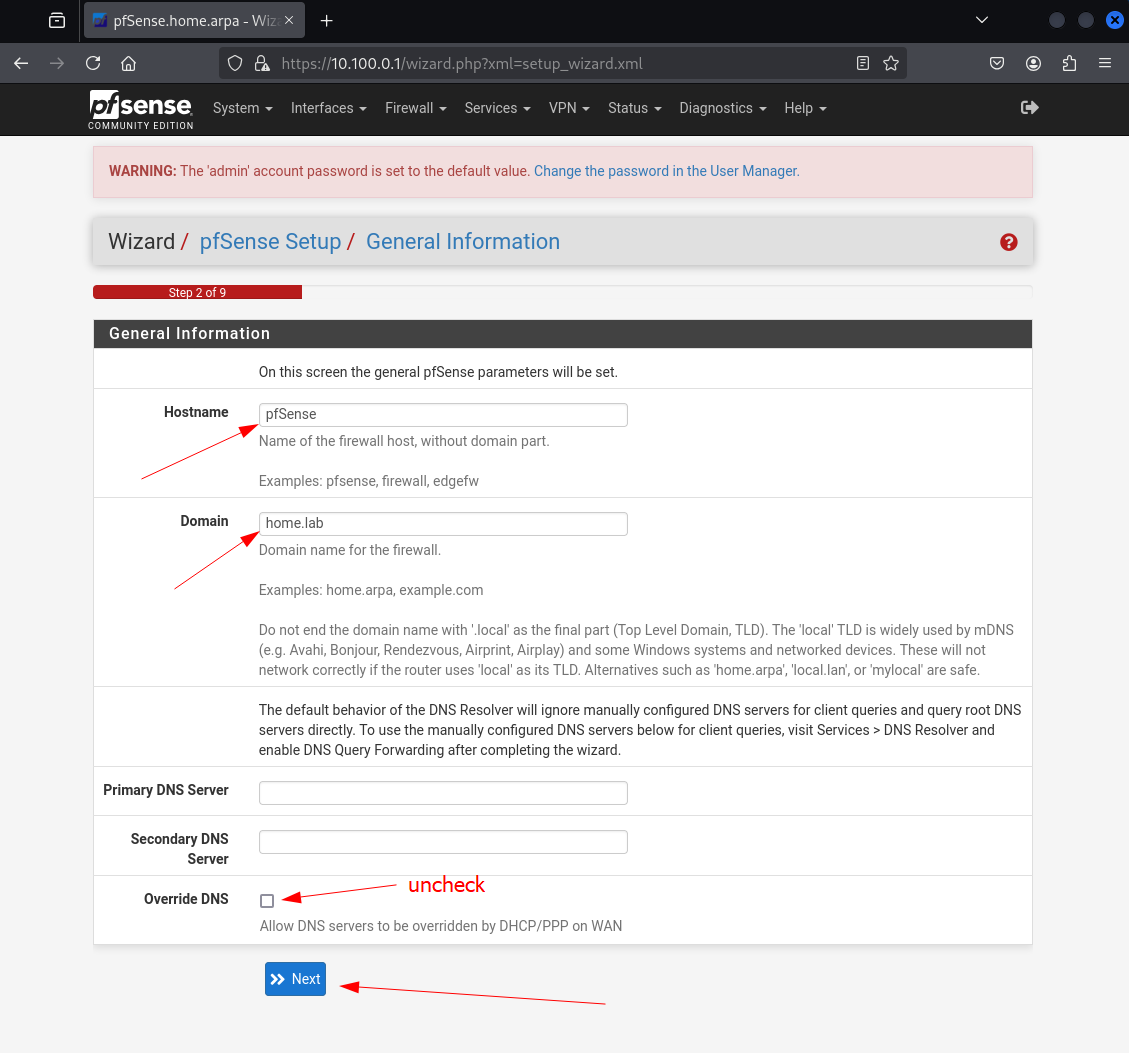Click the General Information panel header
Viewport: 1129px width, 1053px height.
pos(562,333)
